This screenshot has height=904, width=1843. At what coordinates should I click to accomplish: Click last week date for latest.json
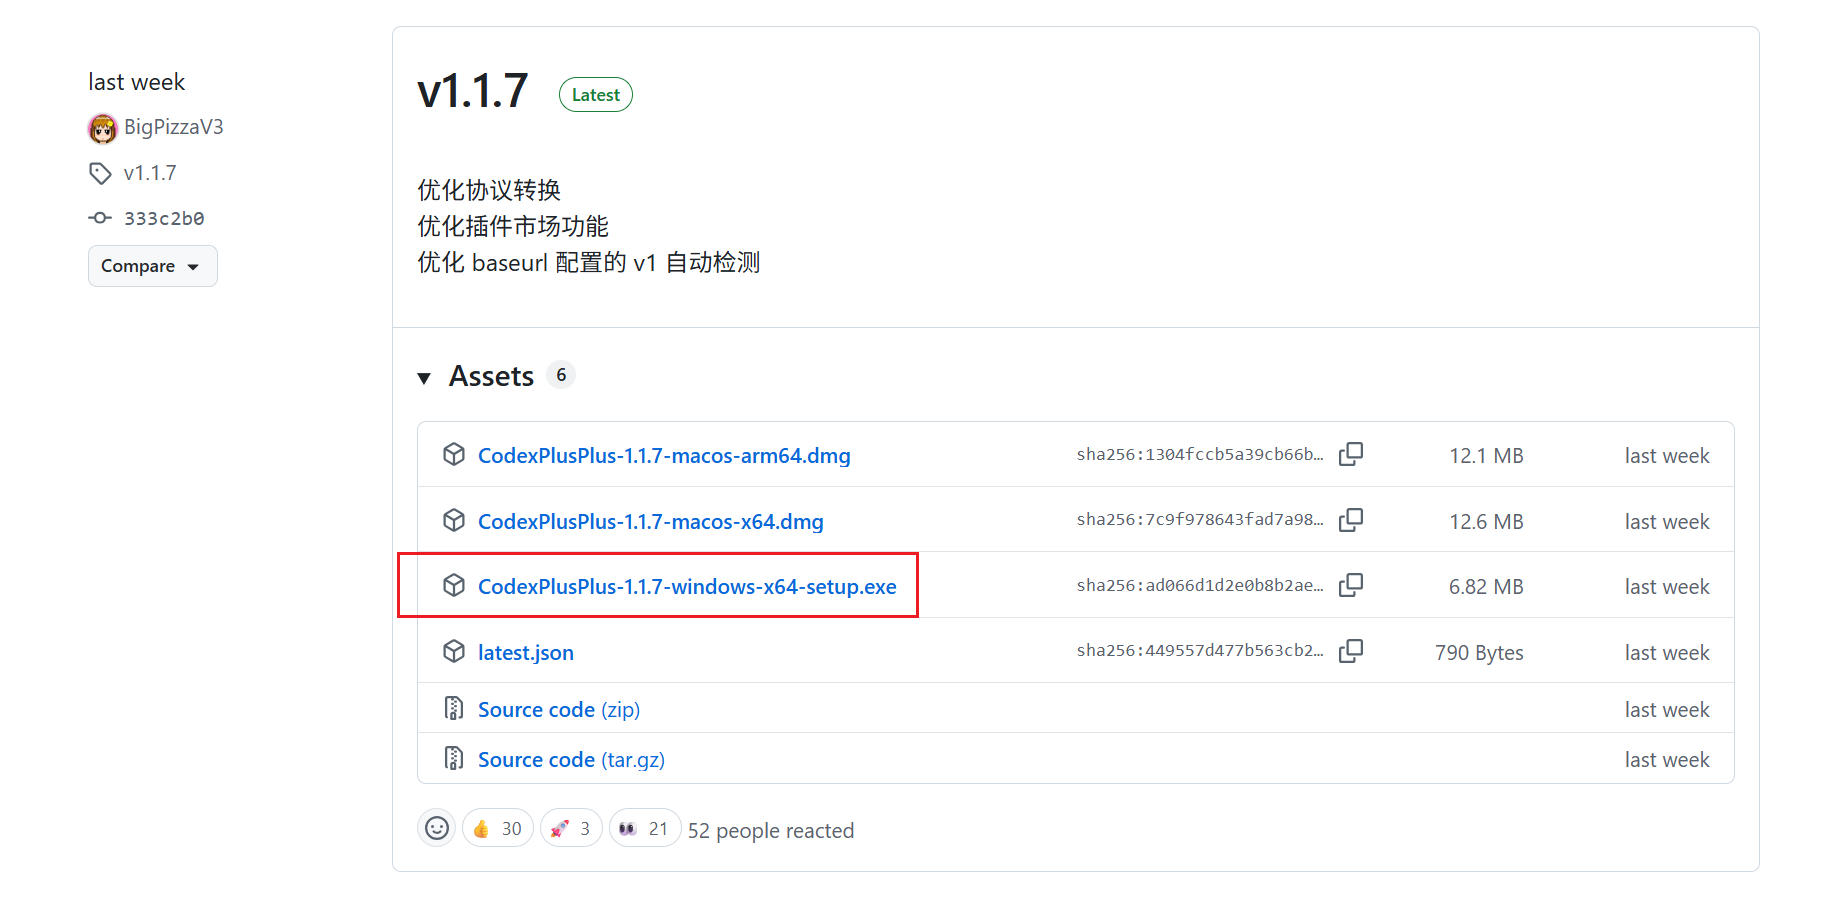tap(1667, 653)
